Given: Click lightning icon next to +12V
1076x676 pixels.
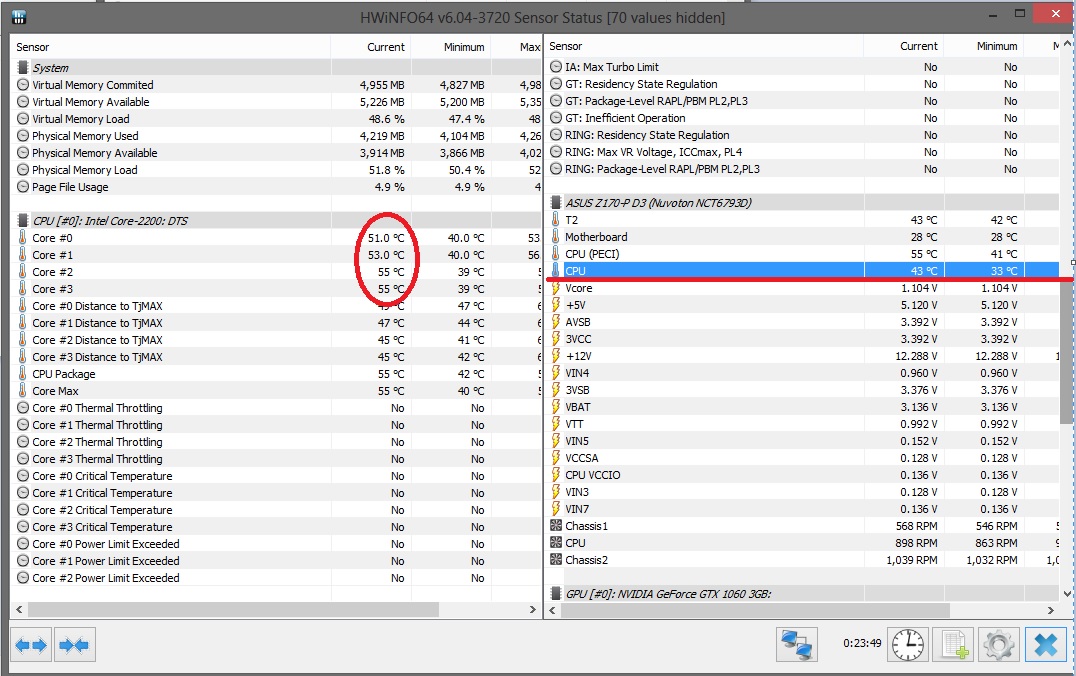Looking at the screenshot, I should [x=556, y=356].
